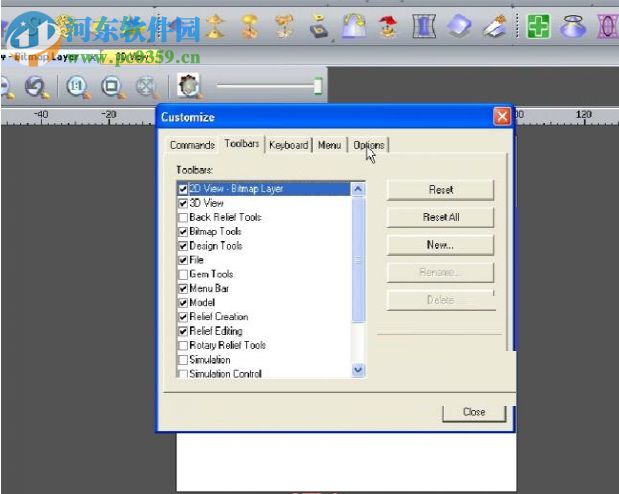Uncheck the Relief Editing checkbox

pyautogui.click(x=183, y=331)
